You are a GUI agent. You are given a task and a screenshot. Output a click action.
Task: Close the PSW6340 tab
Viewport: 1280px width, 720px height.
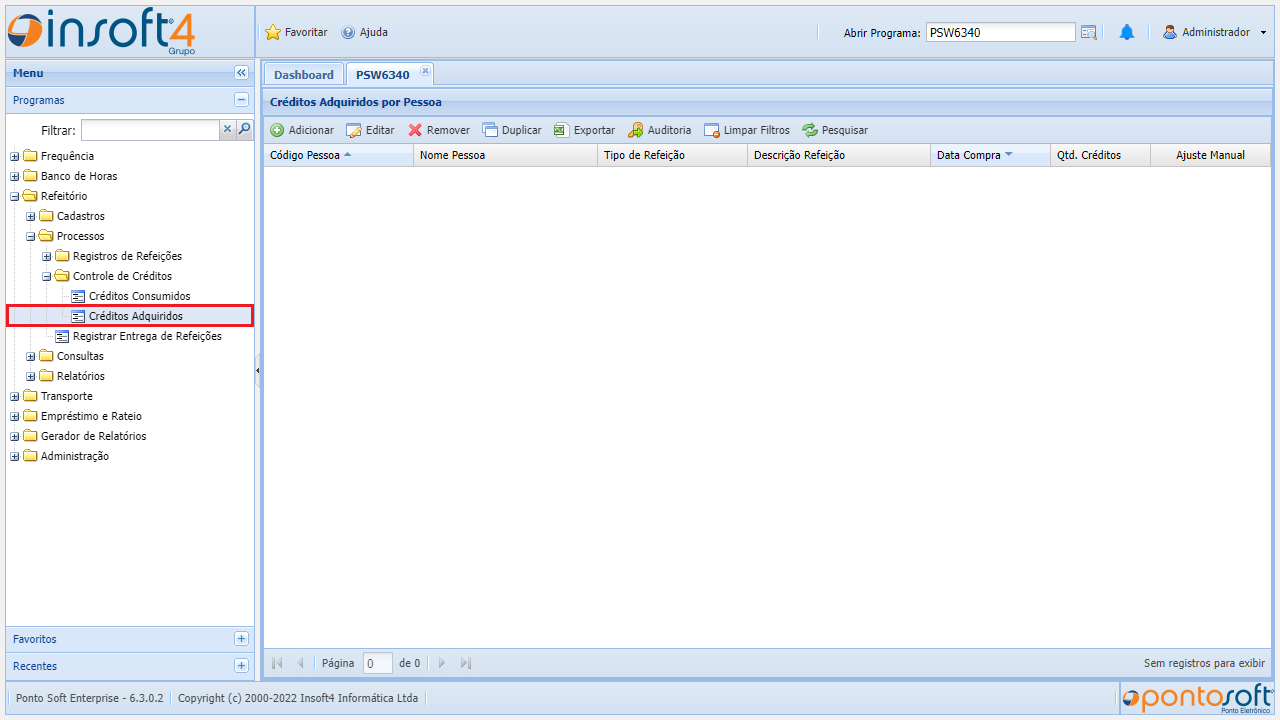pyautogui.click(x=425, y=71)
